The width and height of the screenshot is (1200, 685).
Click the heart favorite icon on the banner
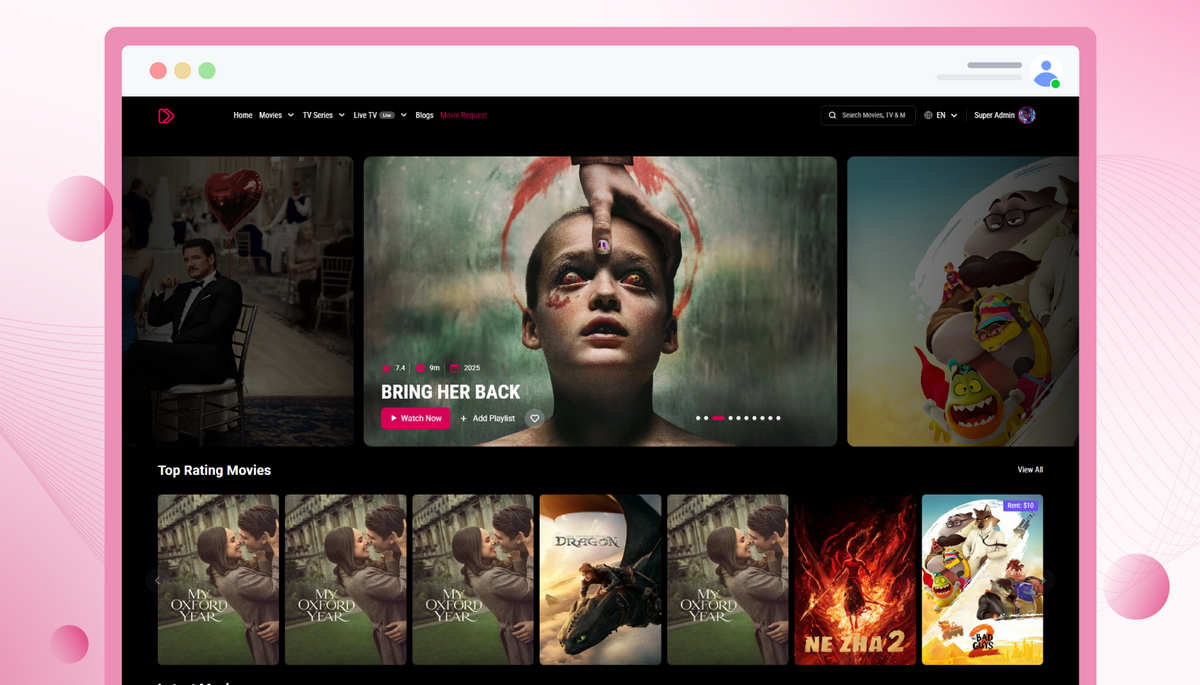coord(535,418)
